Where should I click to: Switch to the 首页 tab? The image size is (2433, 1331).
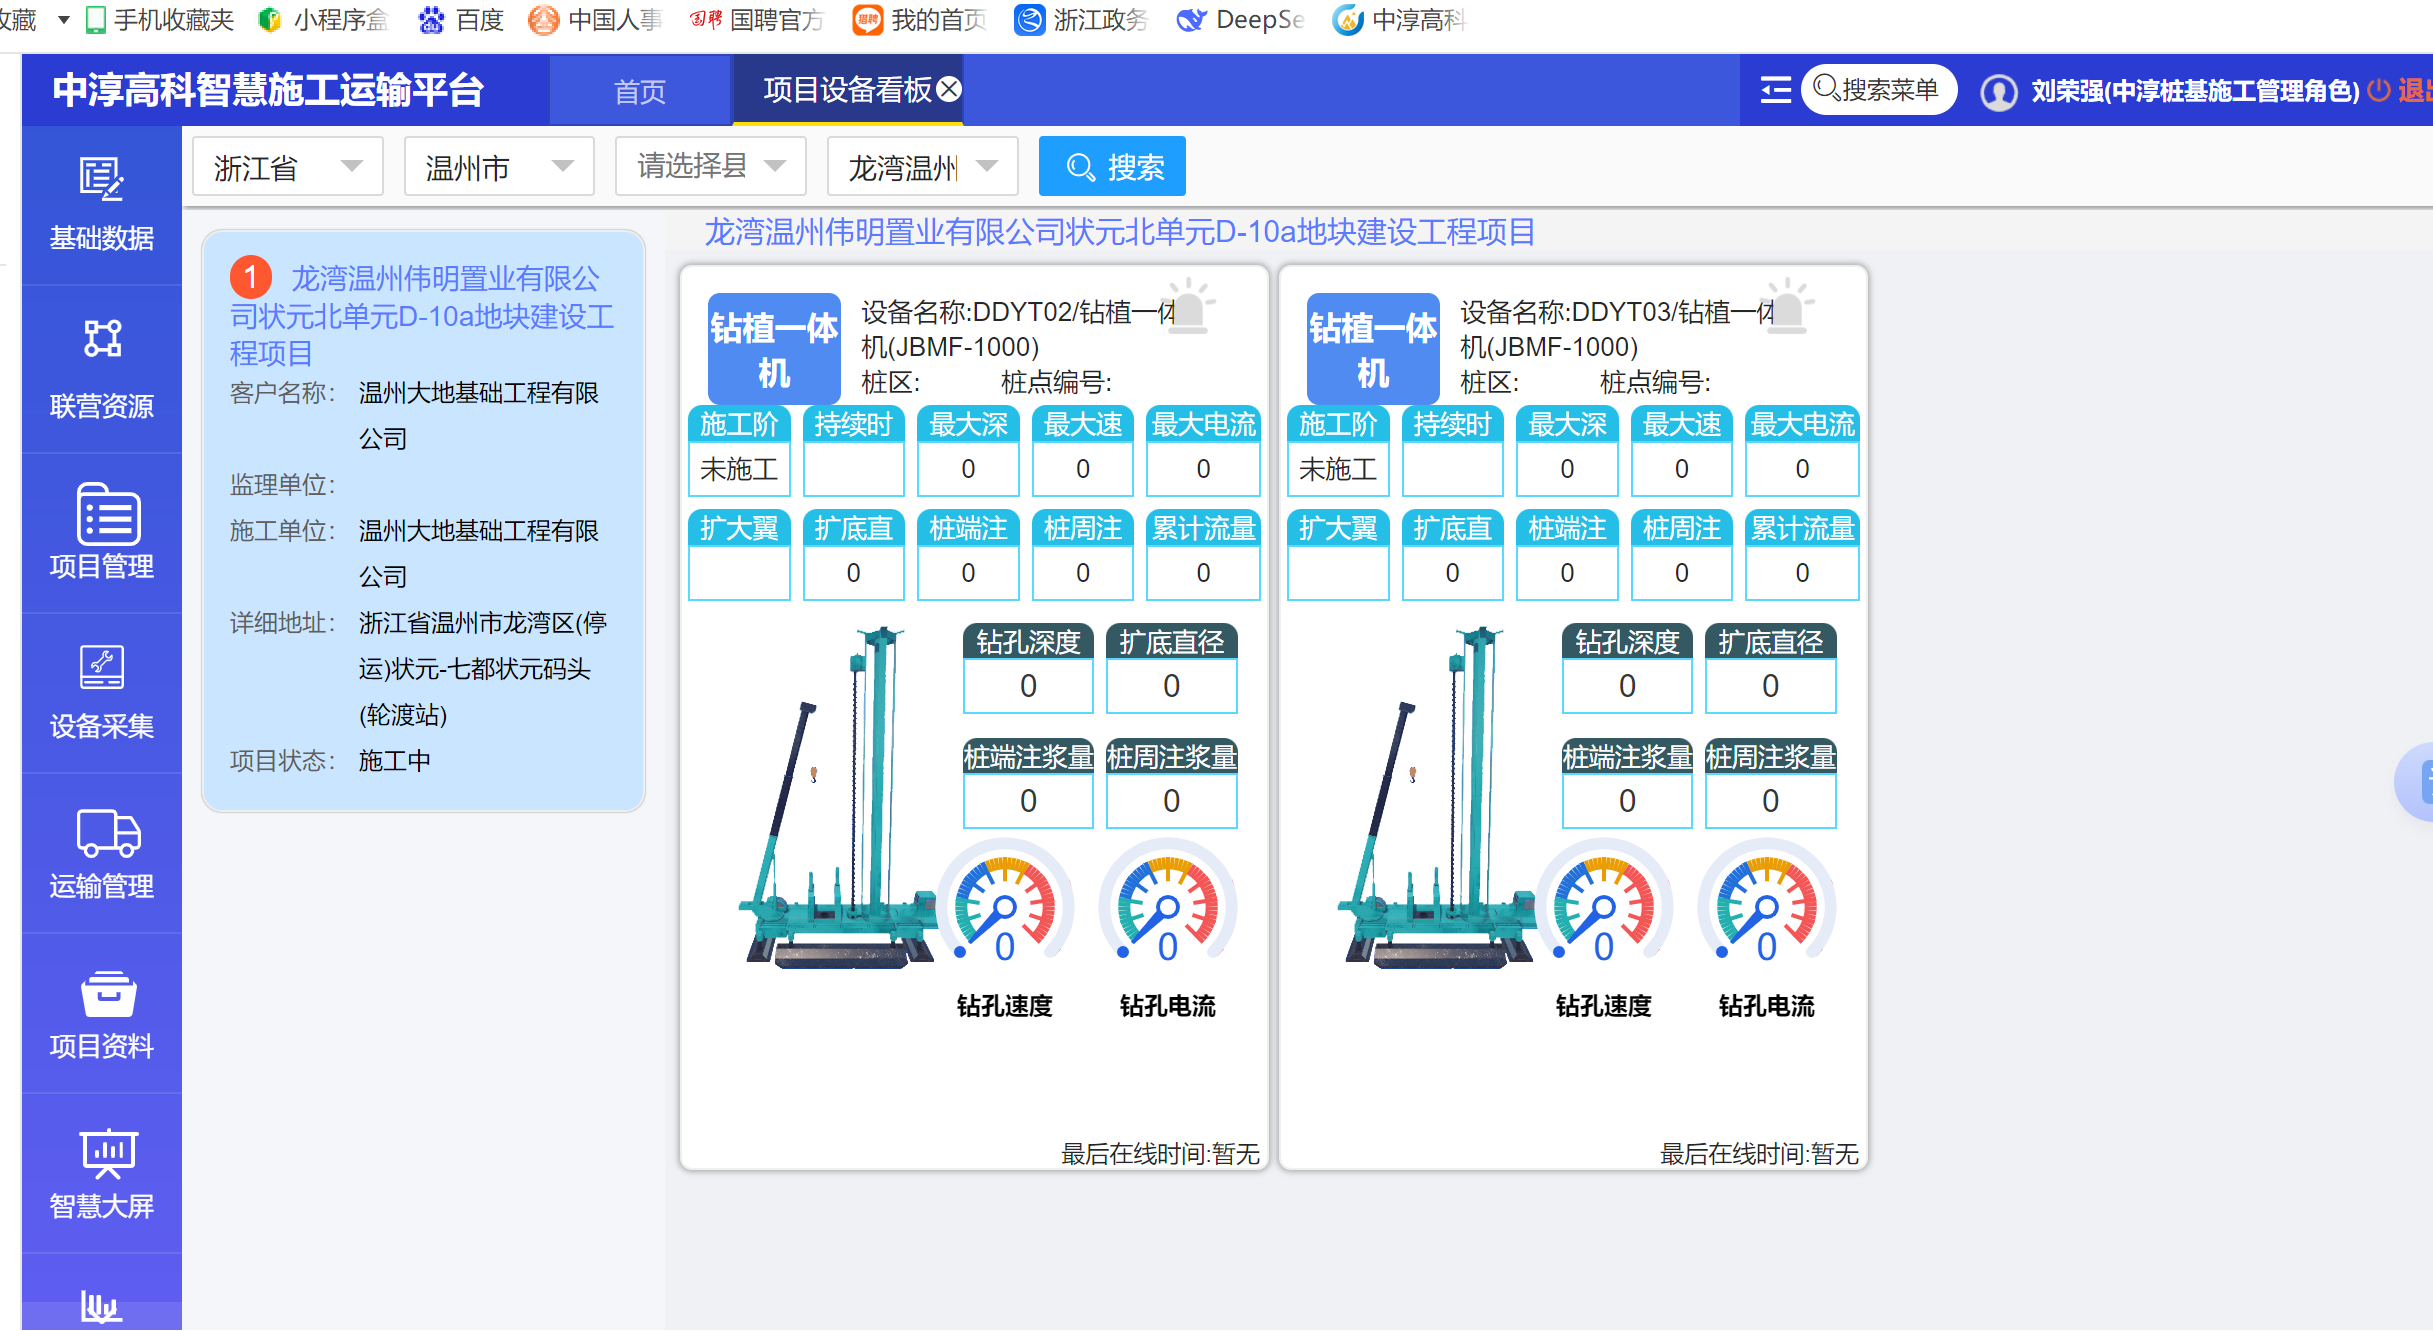click(x=639, y=92)
